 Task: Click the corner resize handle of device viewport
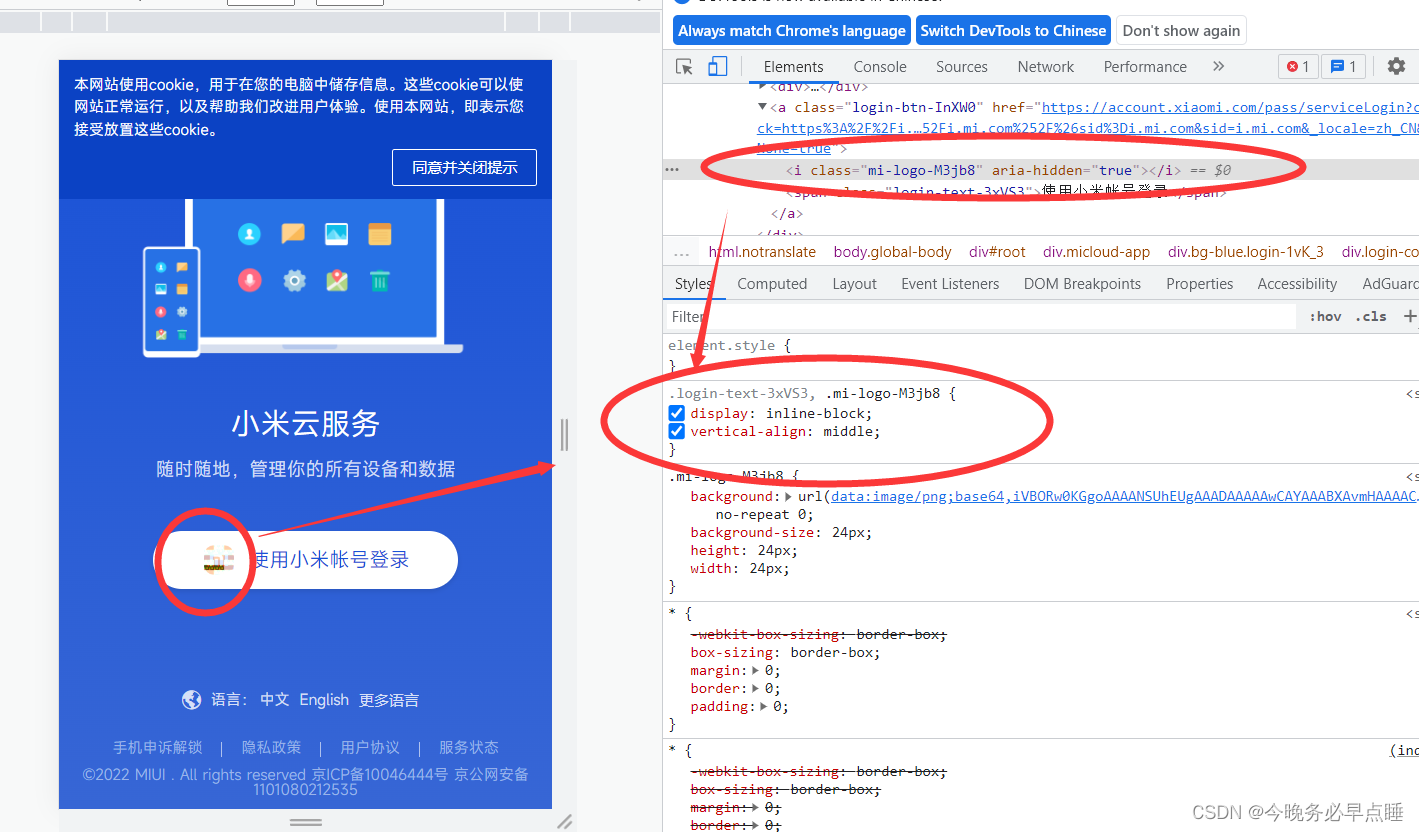pos(565,821)
